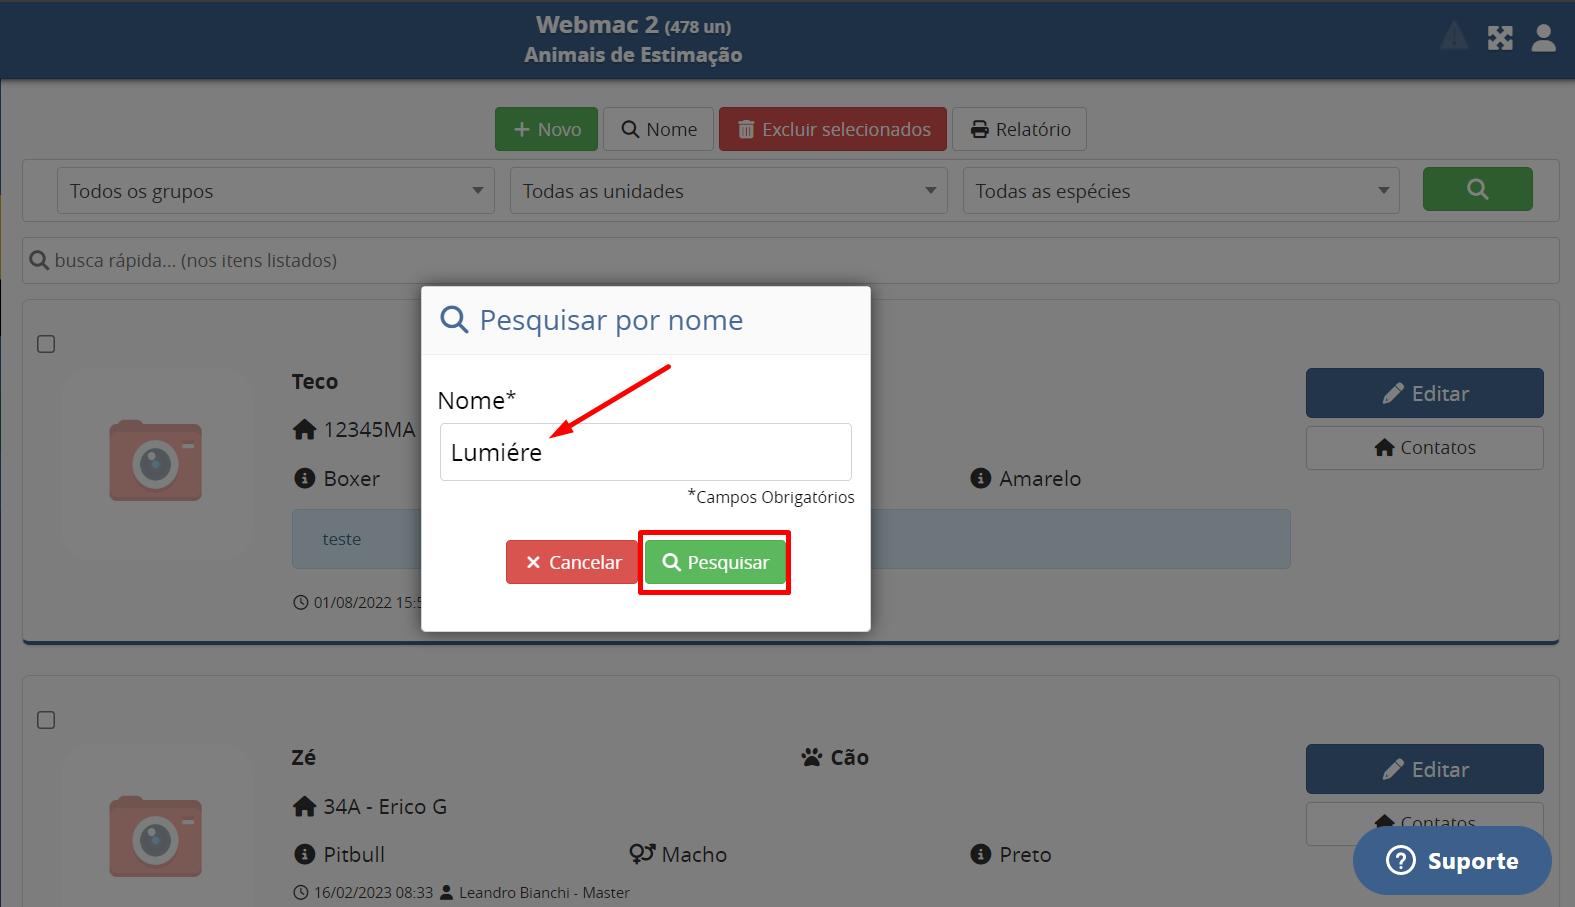Viewport: 1575px width, 907px height.
Task: Click the trash Excluir selecionados button
Action: coord(832,129)
